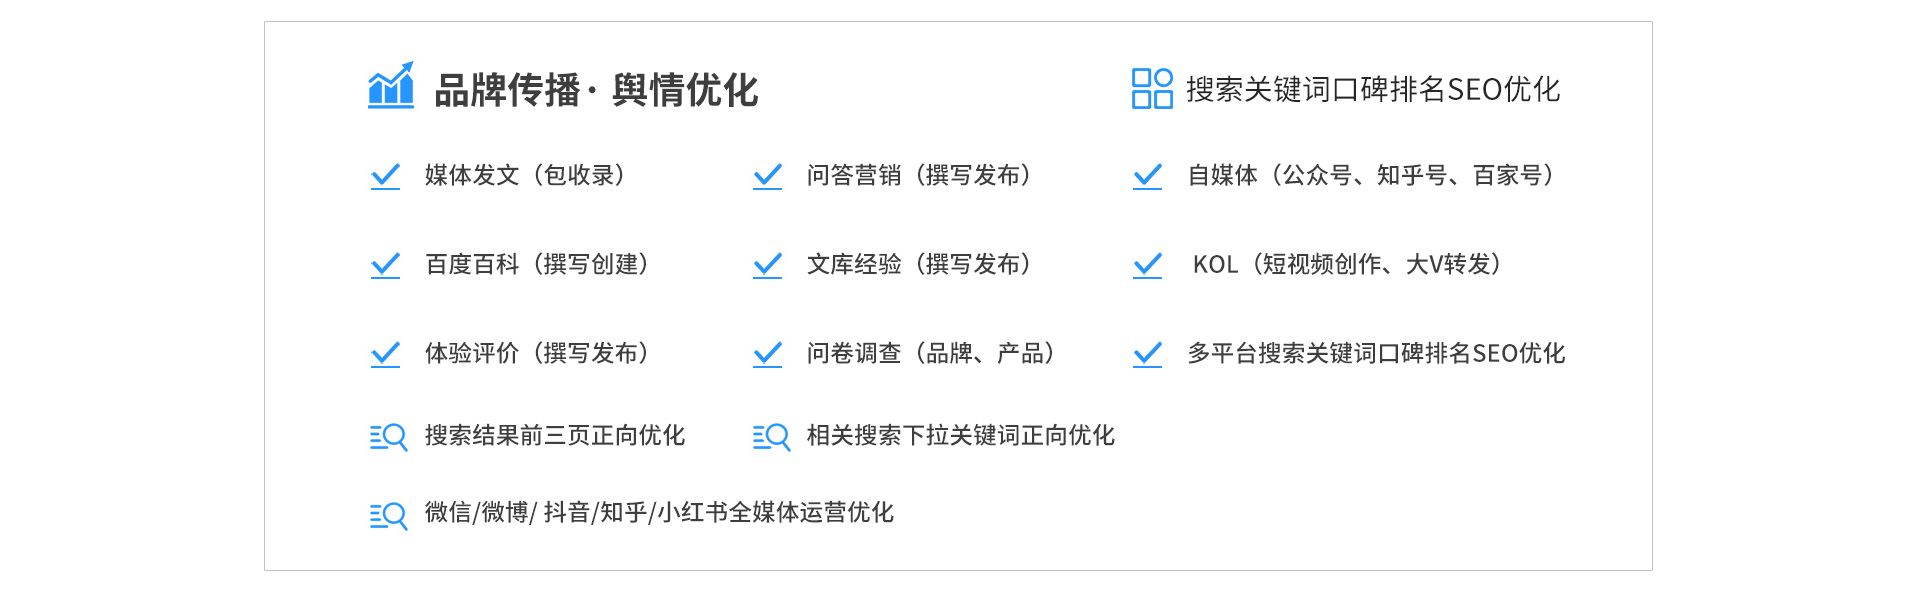Select the 品牌传播·舆情优化 heading

[596, 90]
